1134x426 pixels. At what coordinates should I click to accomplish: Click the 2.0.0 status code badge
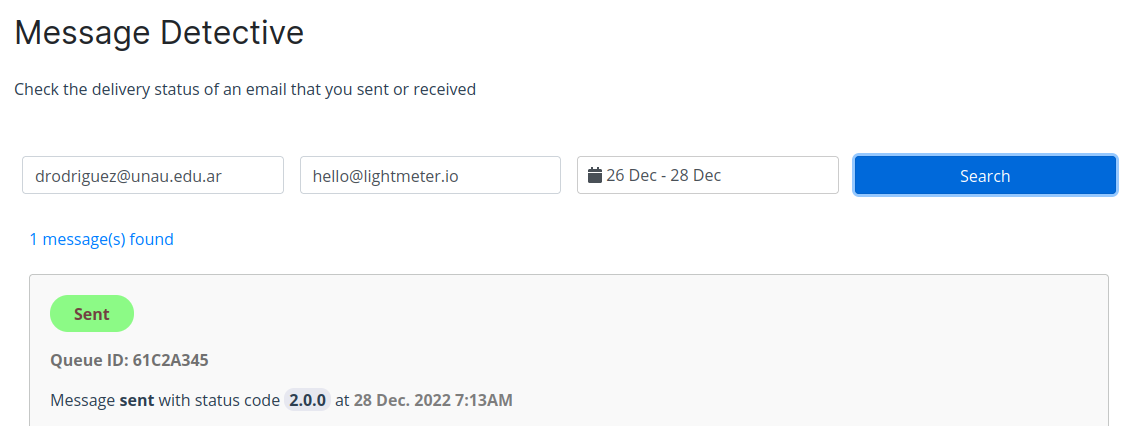coord(307,401)
